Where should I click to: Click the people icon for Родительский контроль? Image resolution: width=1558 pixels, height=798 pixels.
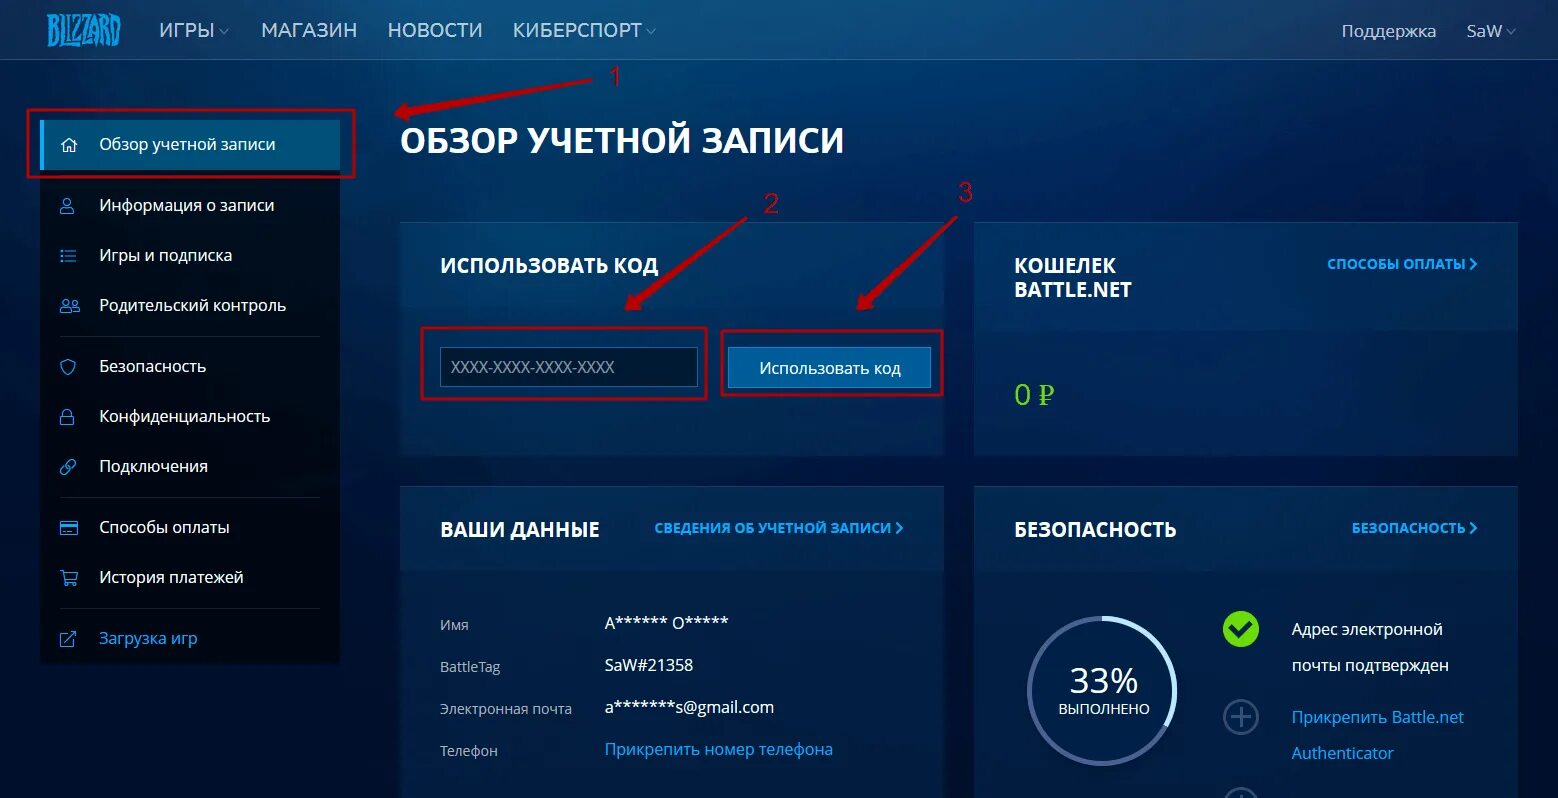click(69, 306)
